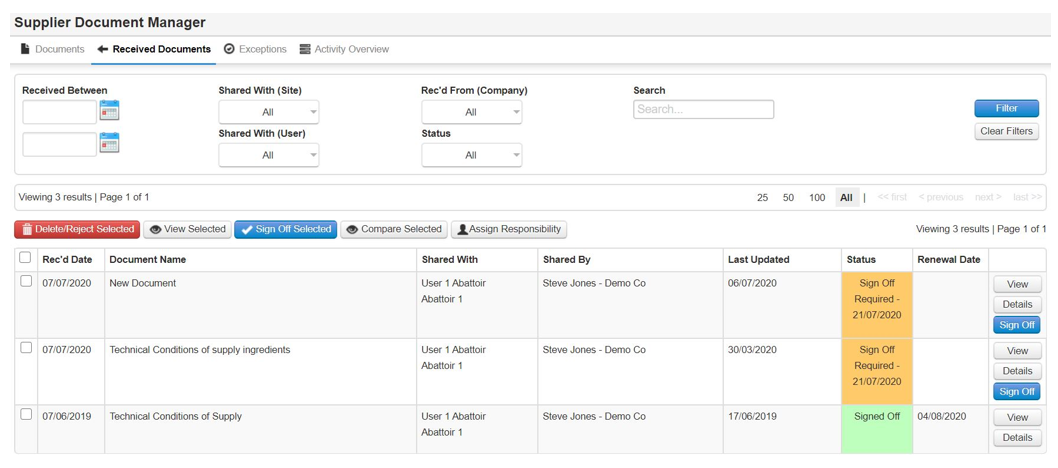Show 50 results per page
The image size is (1058, 468).
coord(788,198)
